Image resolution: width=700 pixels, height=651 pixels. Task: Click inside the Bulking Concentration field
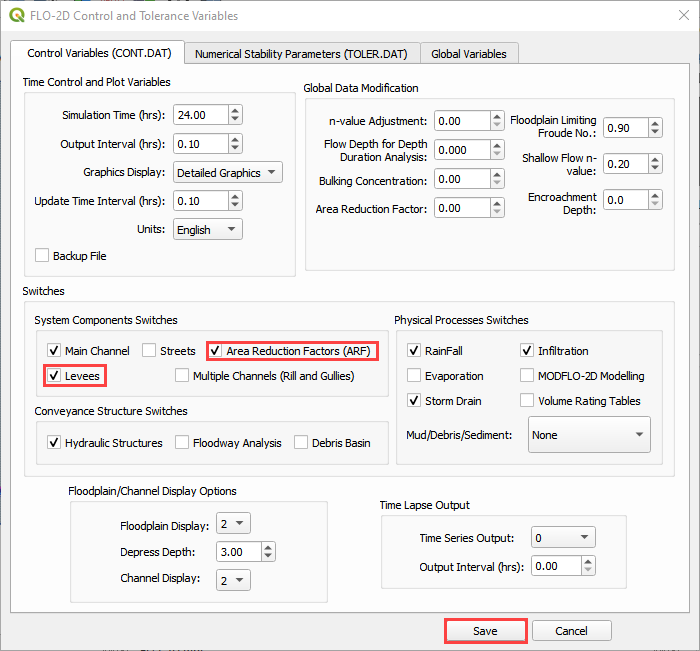click(460, 180)
